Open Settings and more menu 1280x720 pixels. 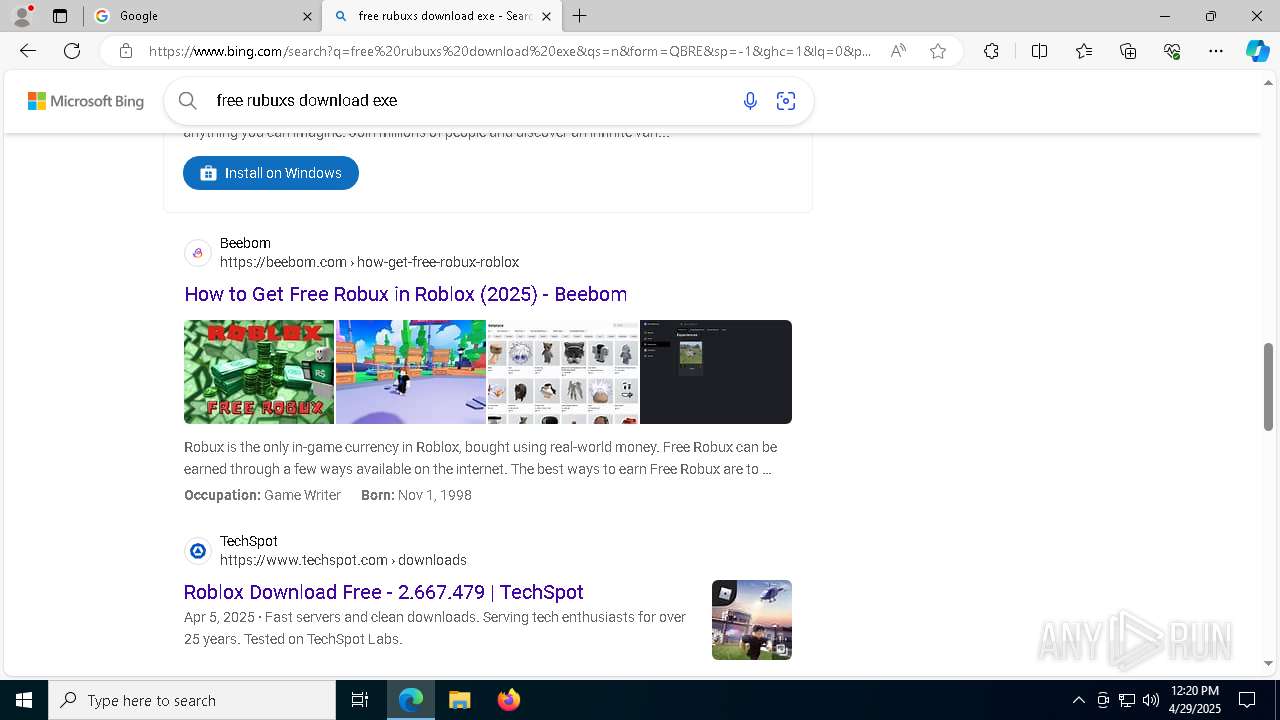tap(1216, 51)
